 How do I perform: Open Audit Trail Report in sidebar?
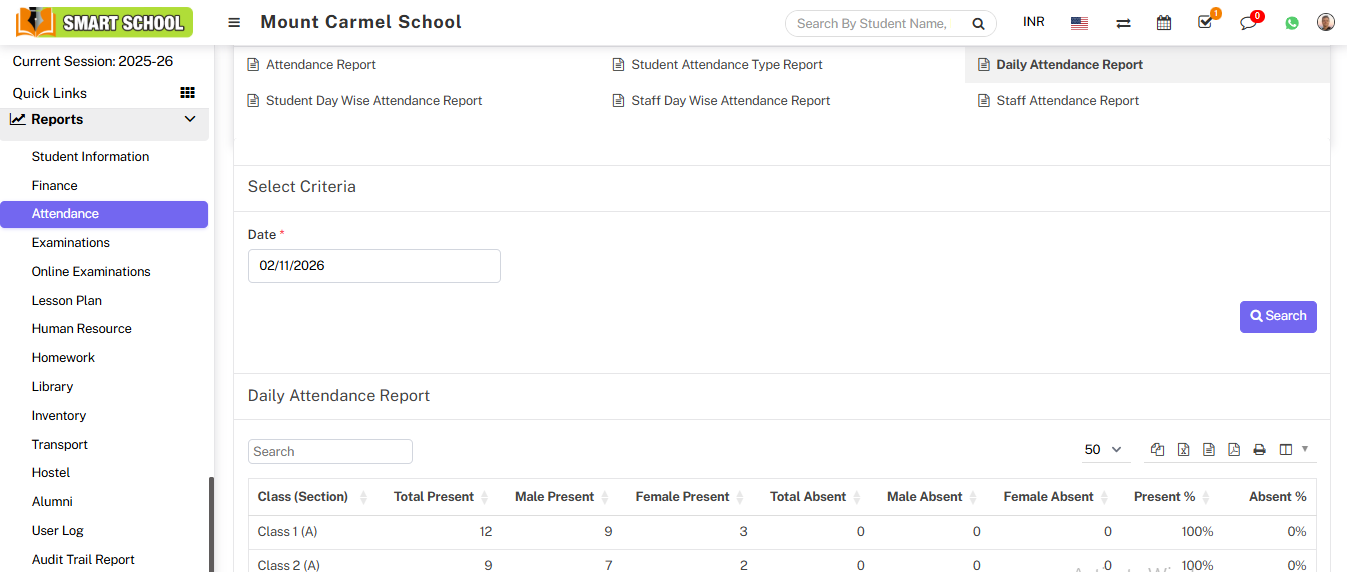83,560
